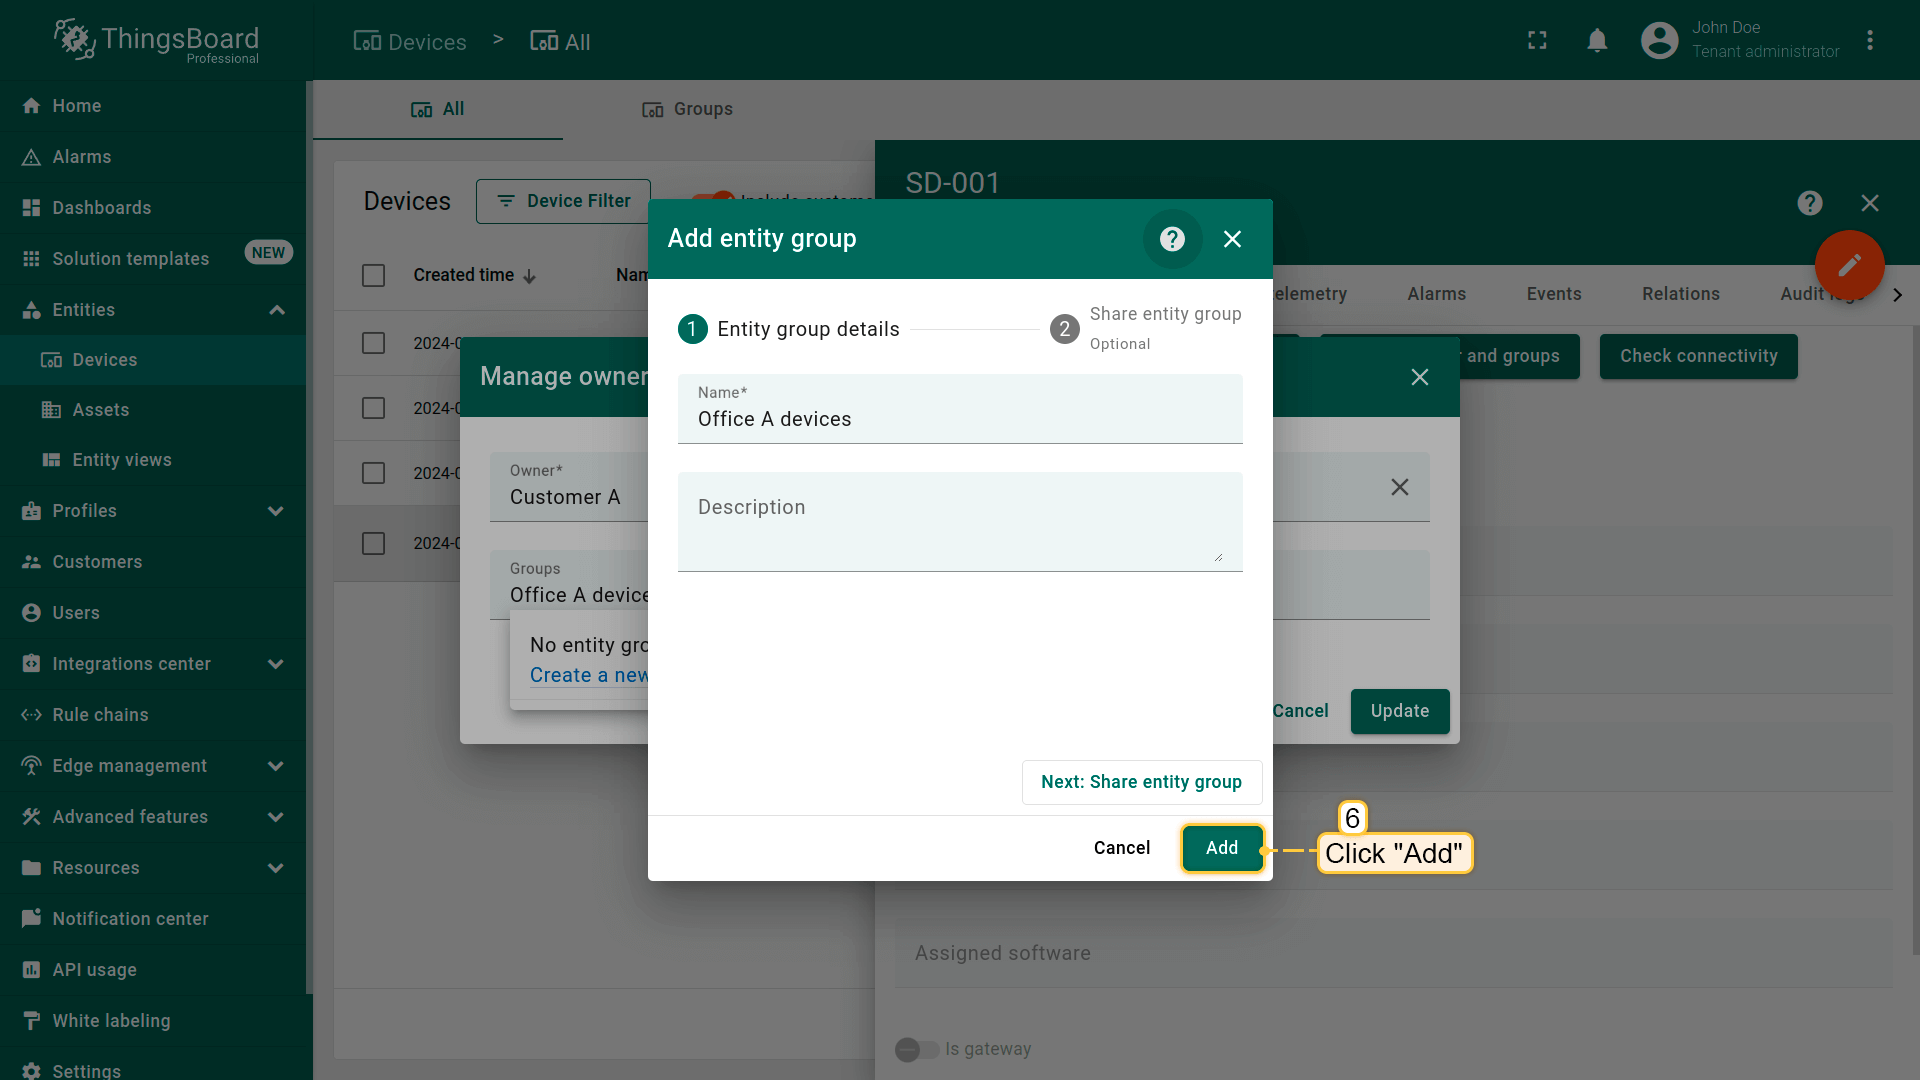Viewport: 1920px width, 1080px height.
Task: Check the select-all devices checkbox
Action: [373, 276]
